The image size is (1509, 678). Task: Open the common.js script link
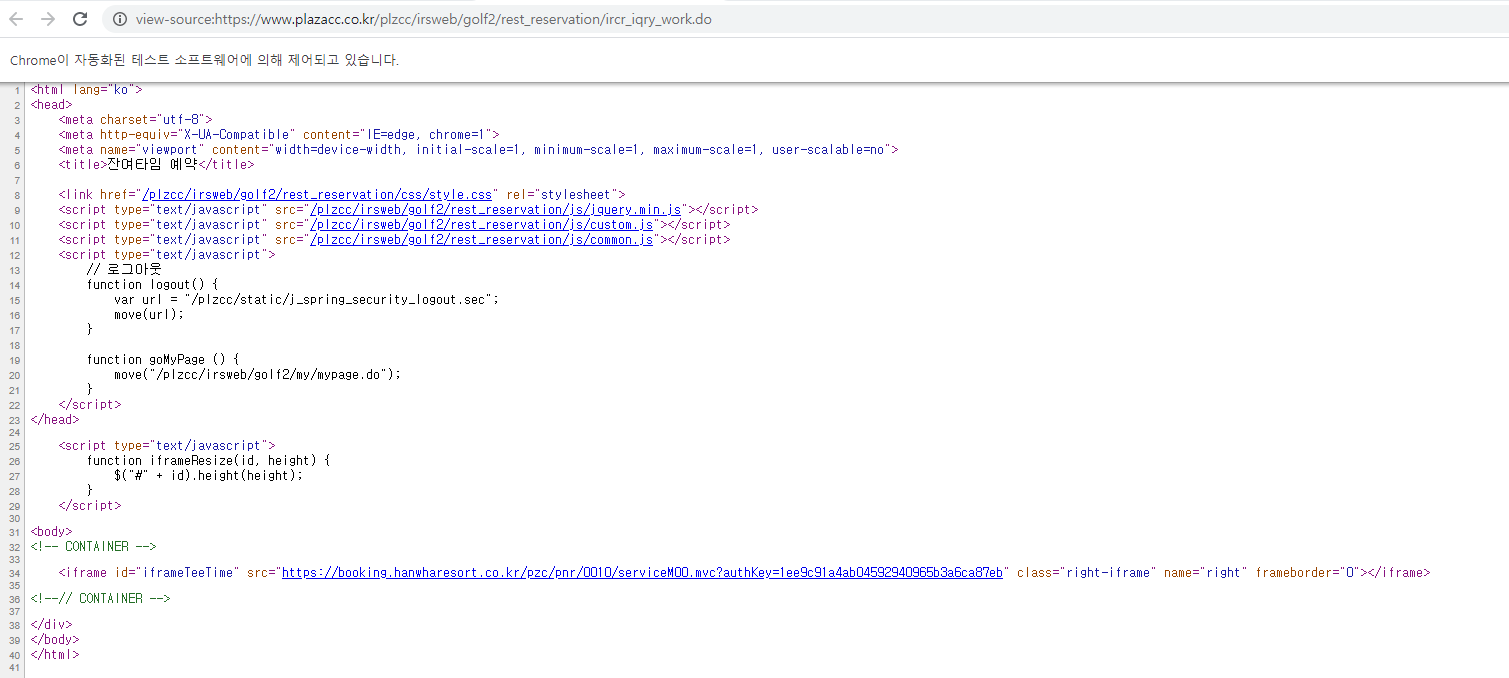coord(482,240)
